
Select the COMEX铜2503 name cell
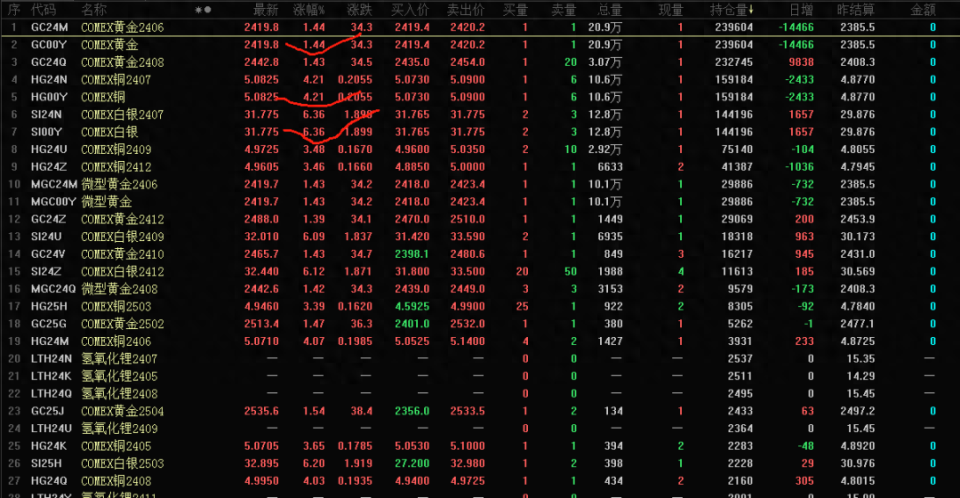coord(116,306)
